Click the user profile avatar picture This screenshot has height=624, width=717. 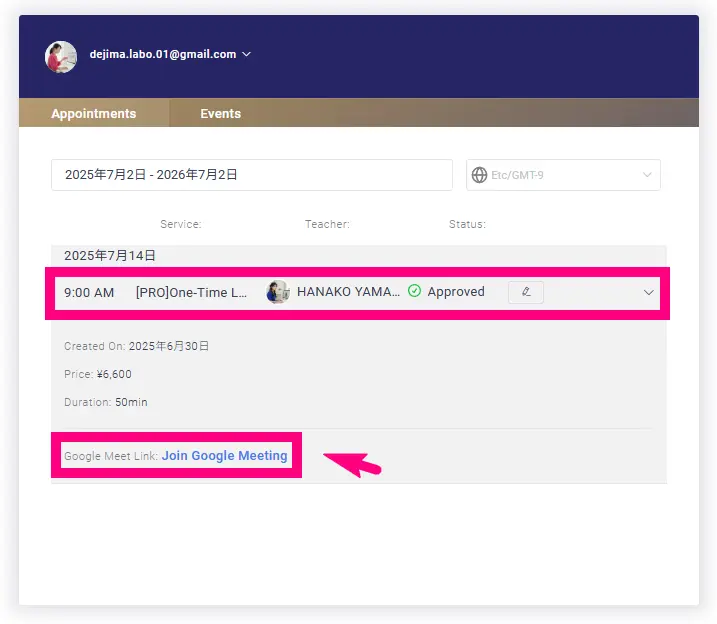click(x=61, y=57)
